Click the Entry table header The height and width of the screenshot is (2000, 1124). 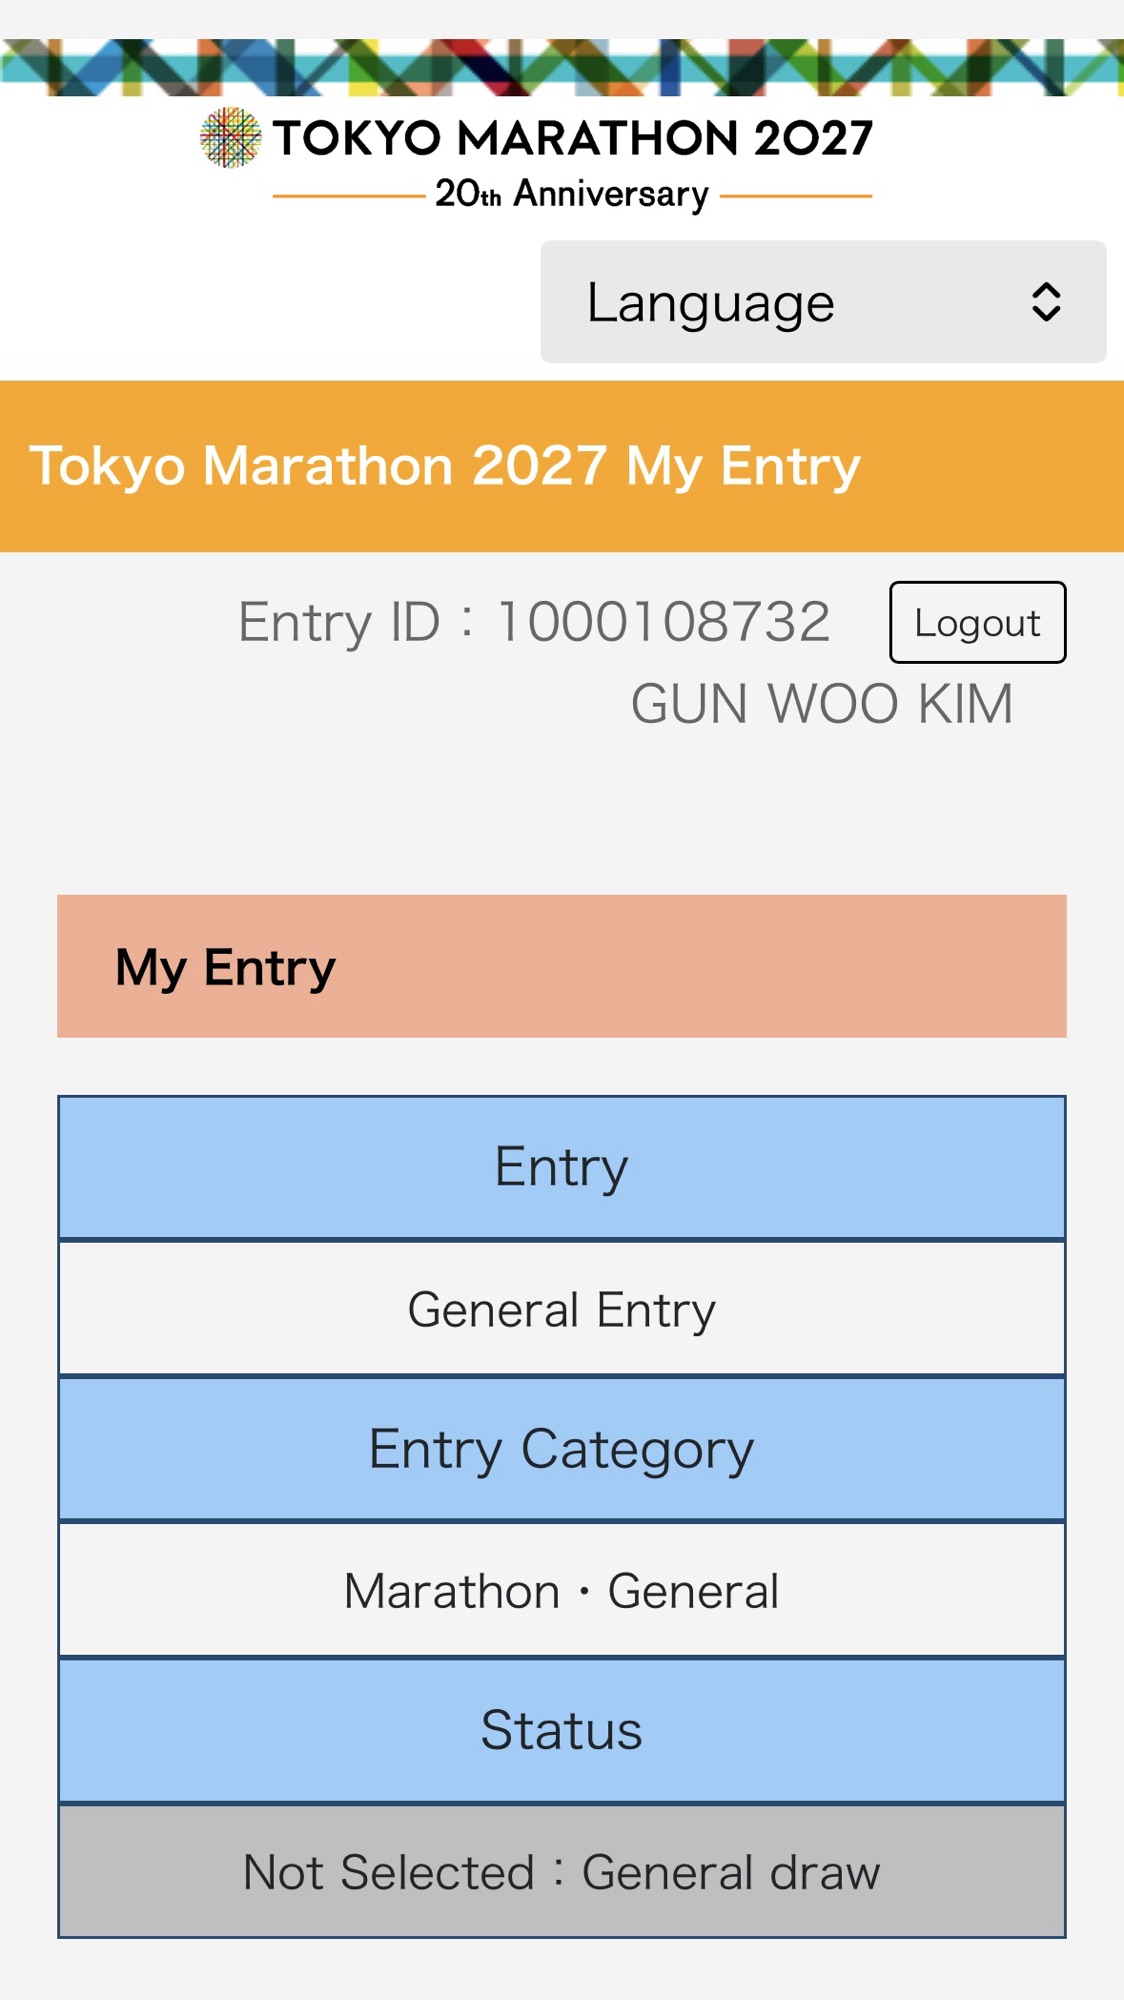pyautogui.click(x=562, y=1168)
